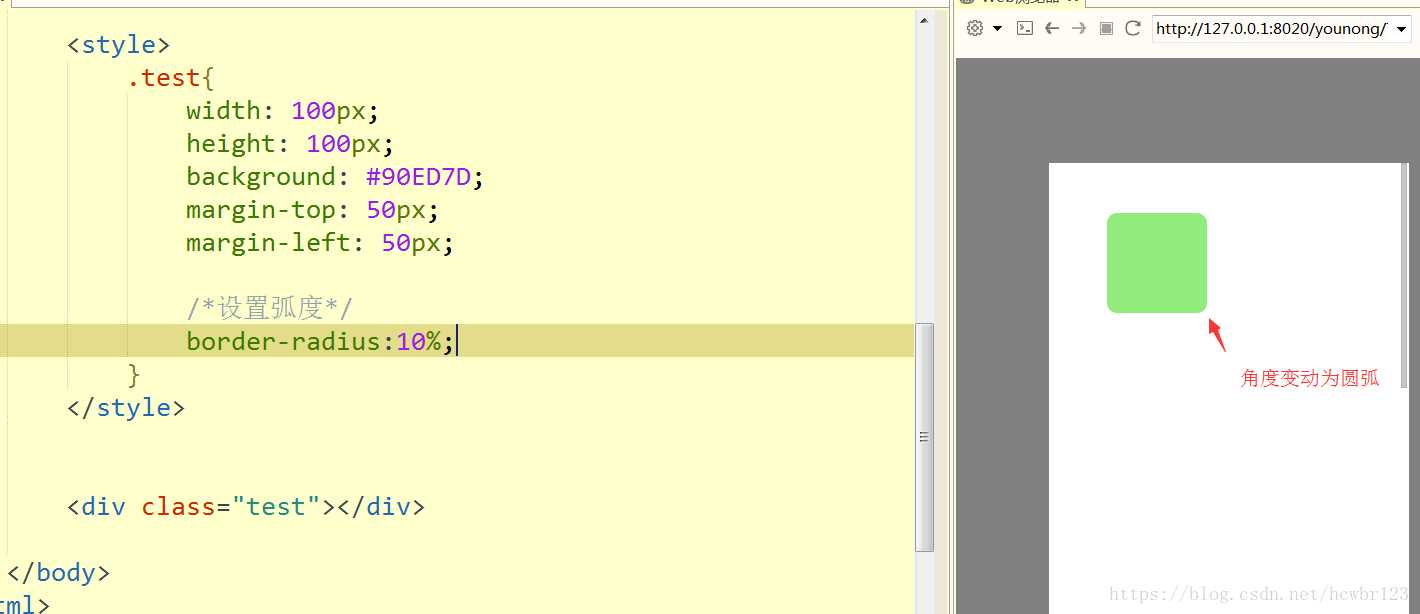
Task: Stop loading the preview page
Action: pos(1106,28)
